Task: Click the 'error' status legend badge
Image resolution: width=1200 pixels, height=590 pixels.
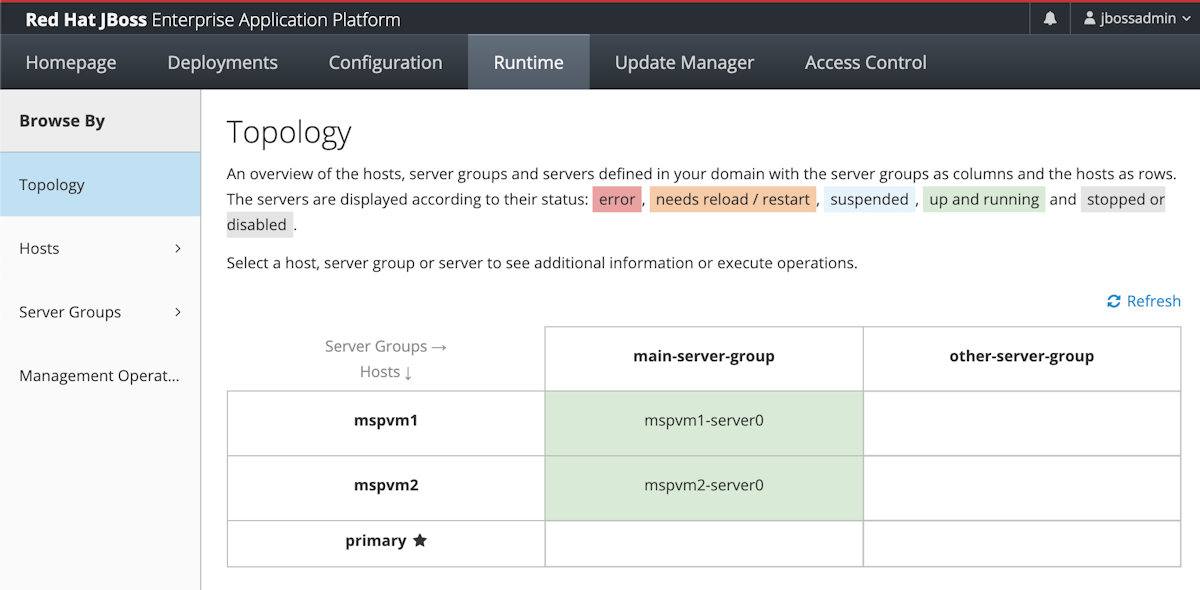Action: (x=617, y=199)
